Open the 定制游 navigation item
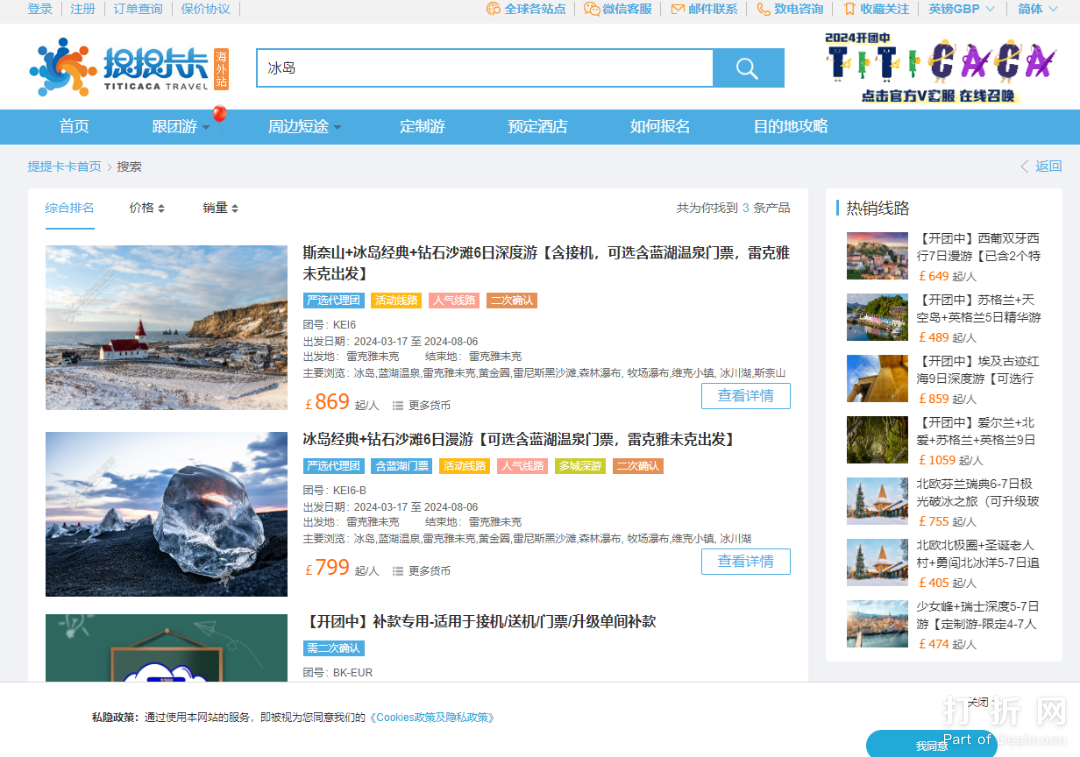The height and width of the screenshot is (757, 1080). (422, 127)
